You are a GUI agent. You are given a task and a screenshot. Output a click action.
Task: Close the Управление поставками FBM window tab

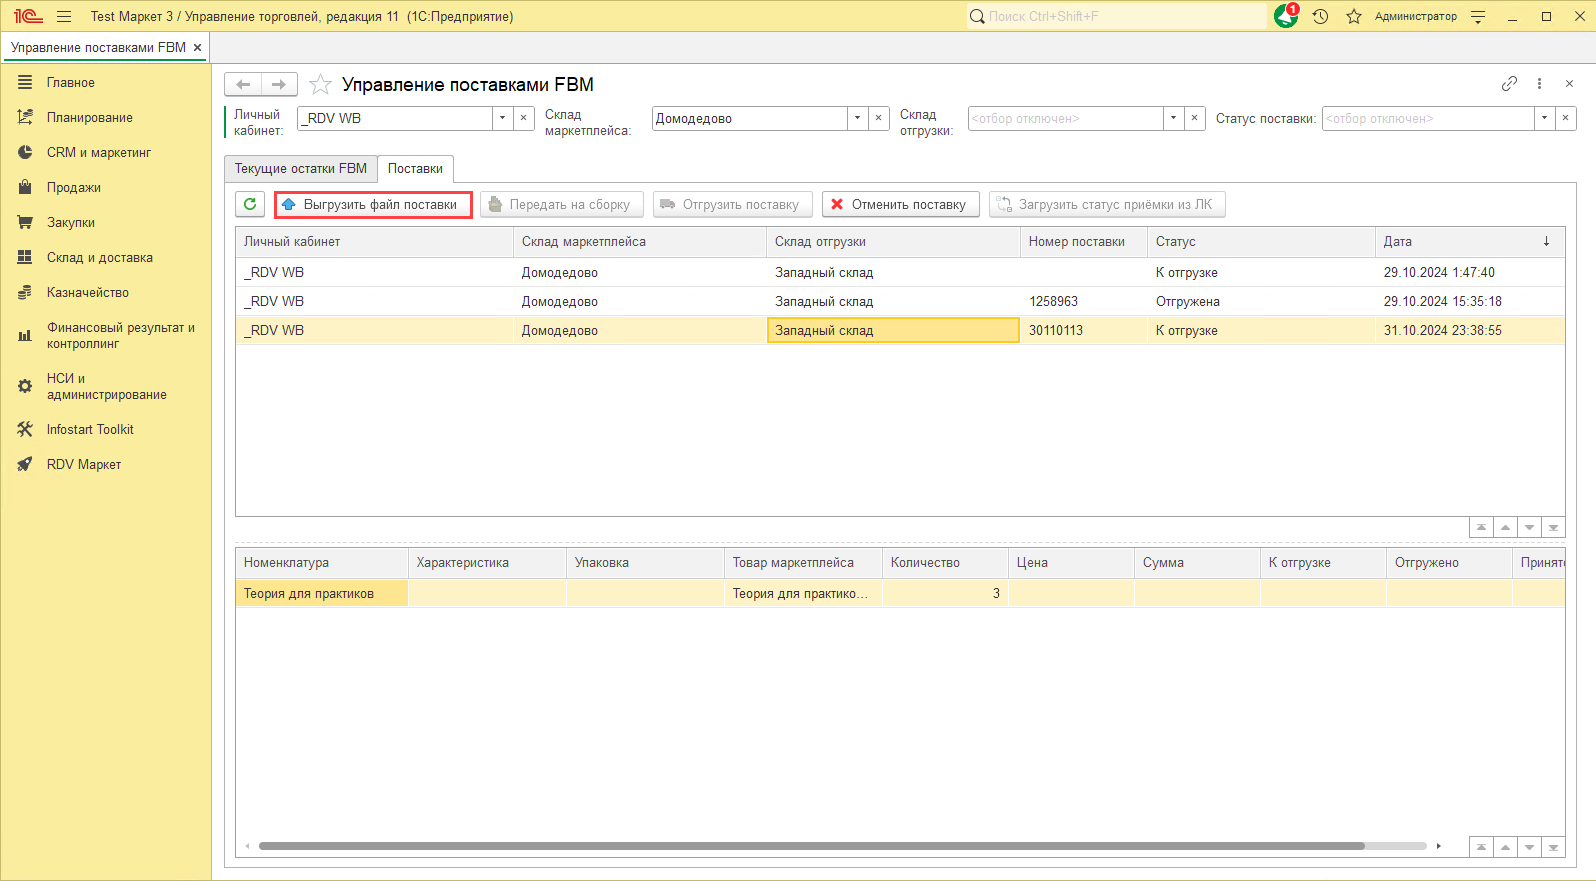click(x=197, y=47)
